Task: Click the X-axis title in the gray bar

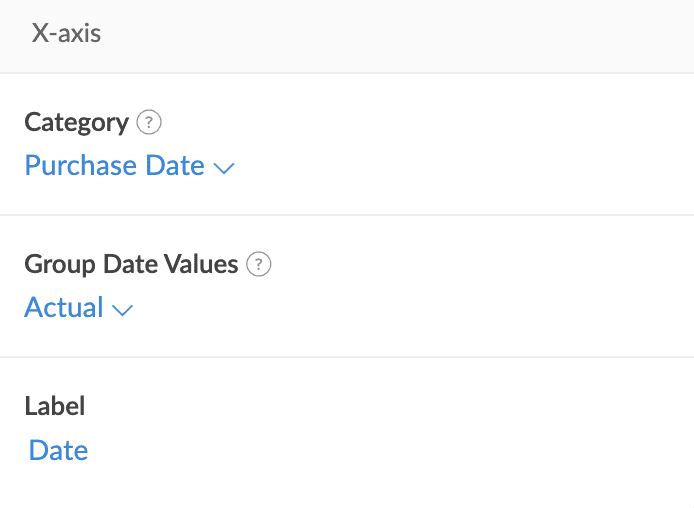Action: tap(66, 34)
